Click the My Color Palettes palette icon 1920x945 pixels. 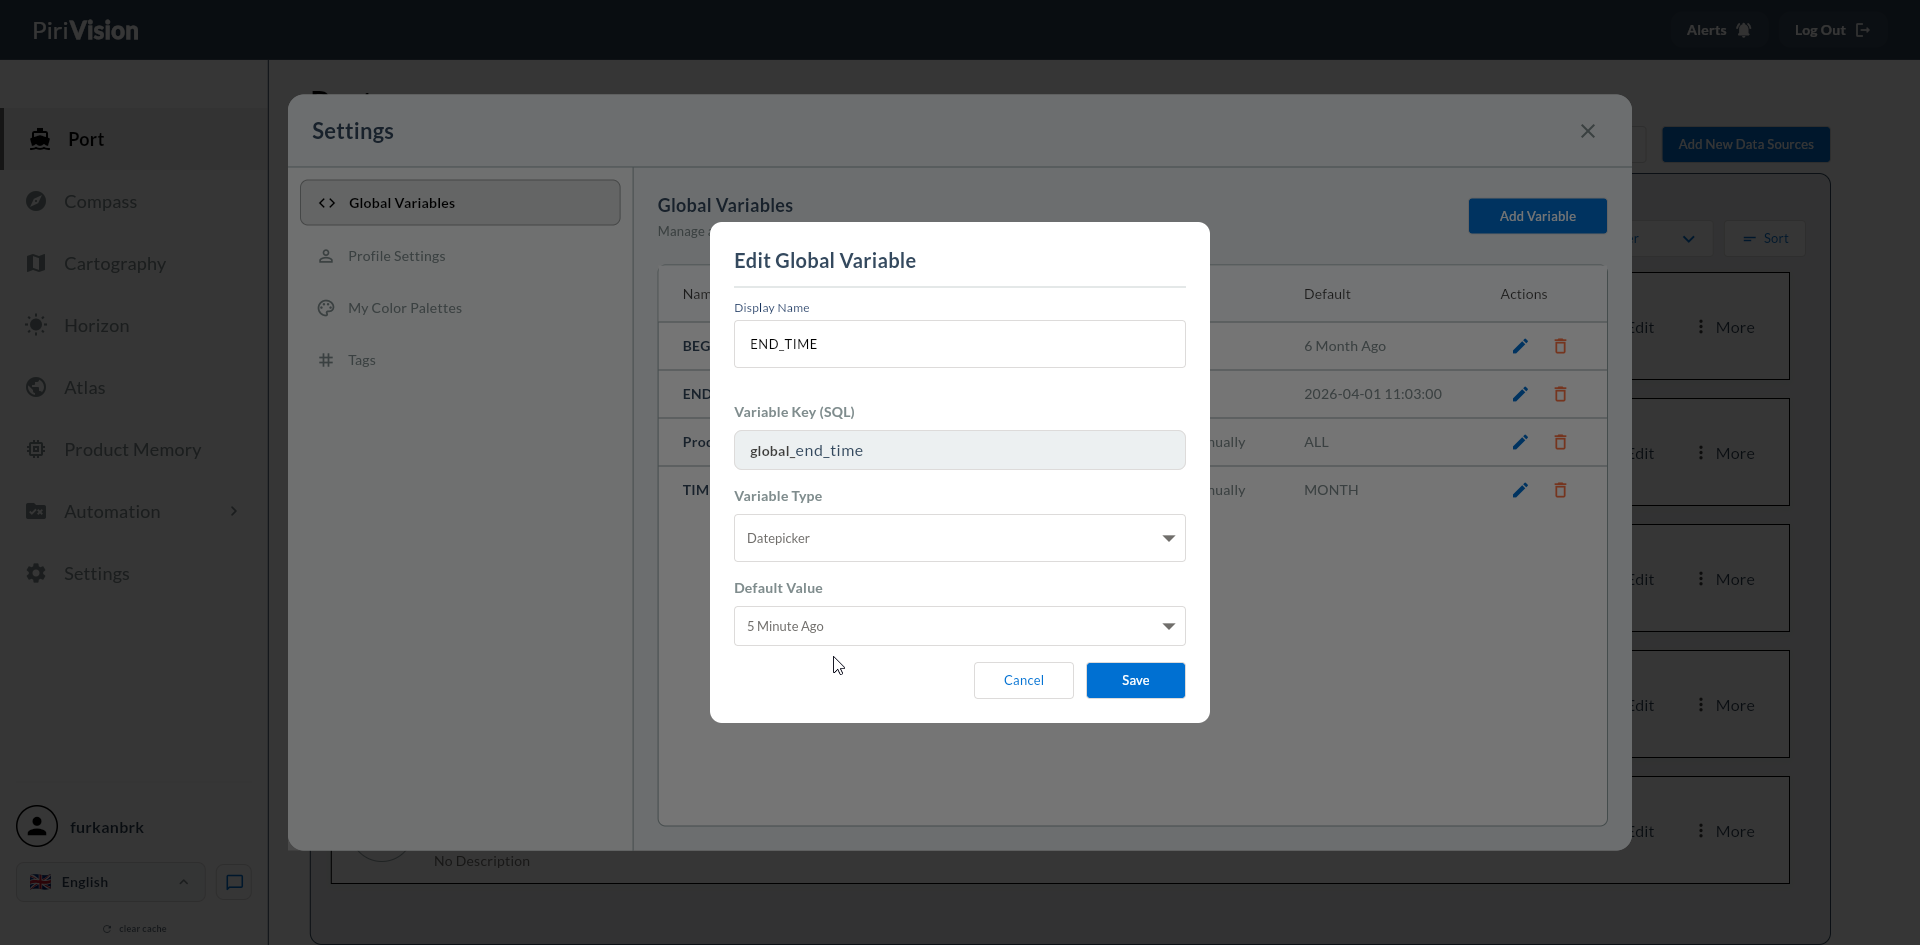pos(326,308)
